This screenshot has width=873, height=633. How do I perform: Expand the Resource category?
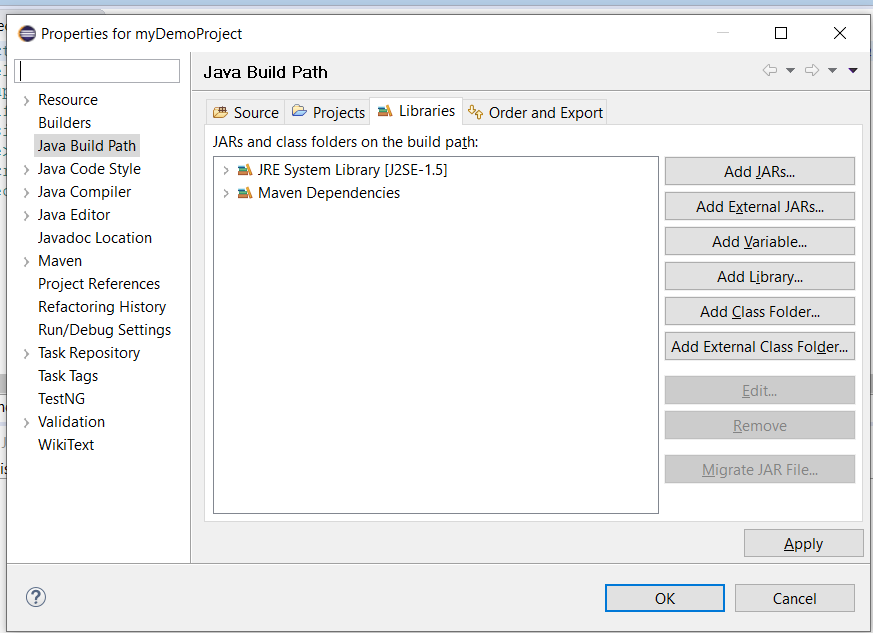coord(26,100)
